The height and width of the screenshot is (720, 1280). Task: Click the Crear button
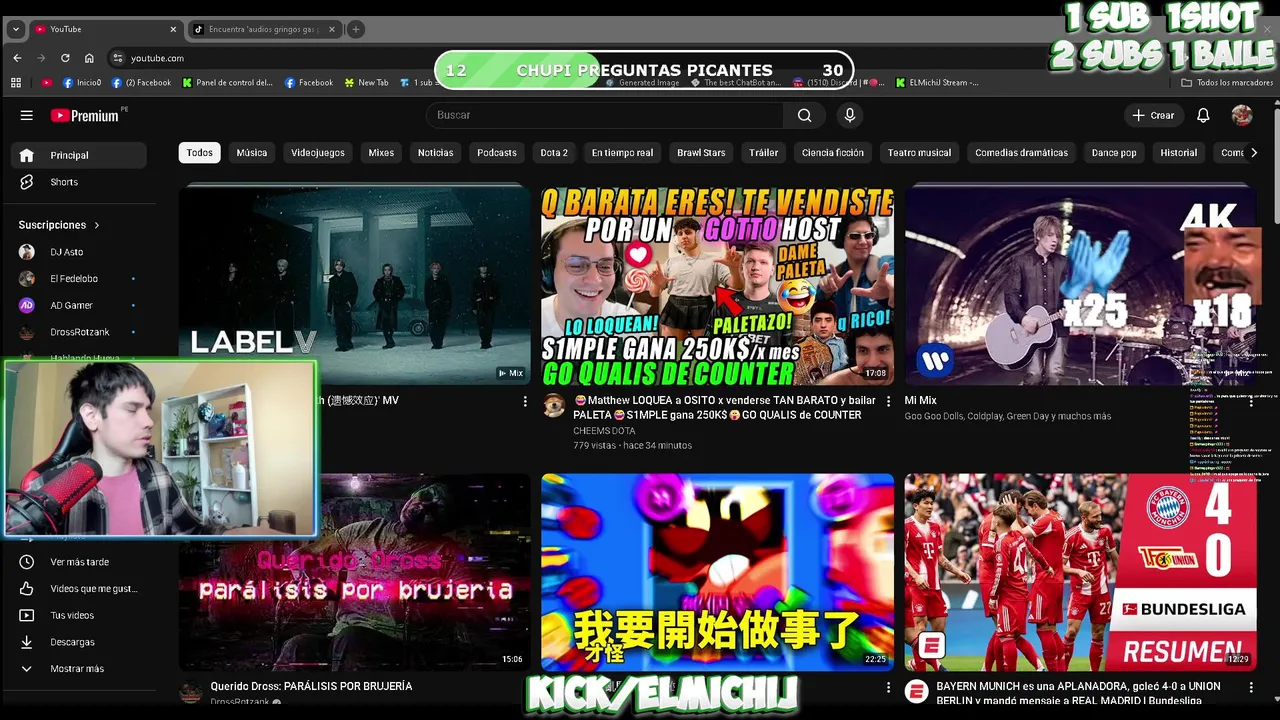(x=1153, y=115)
